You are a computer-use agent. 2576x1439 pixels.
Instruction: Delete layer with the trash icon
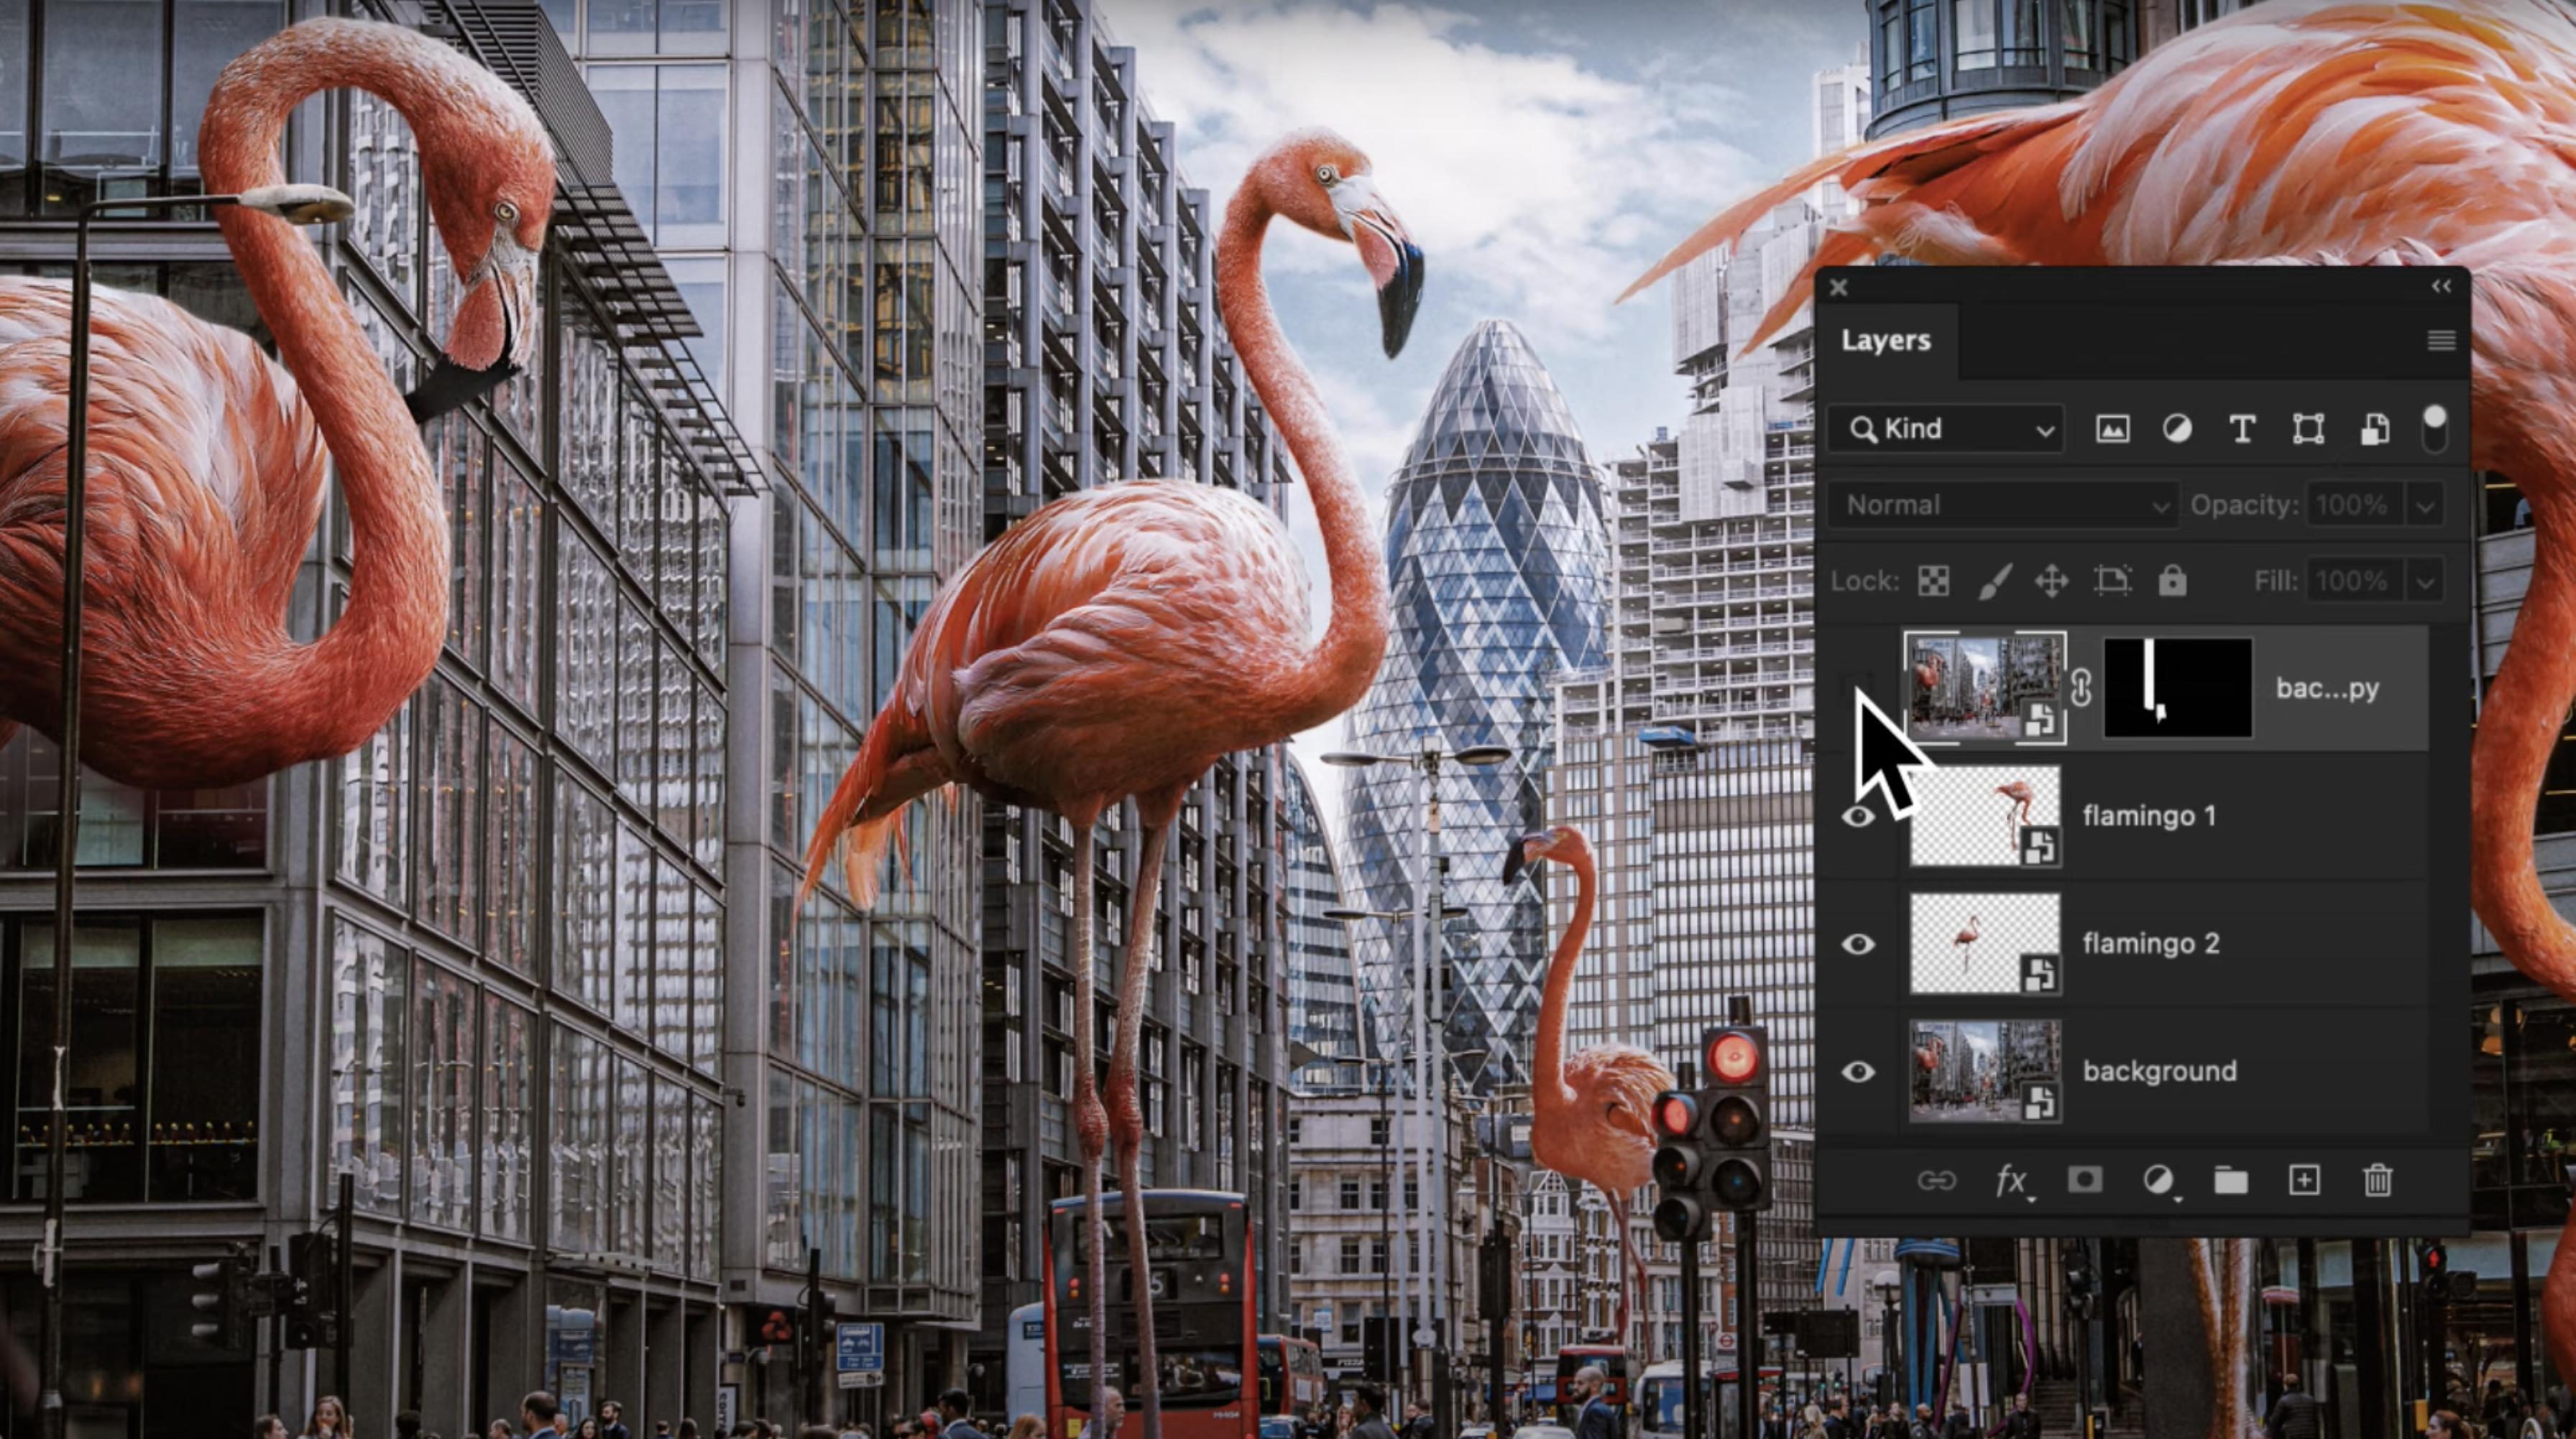[x=2378, y=1181]
